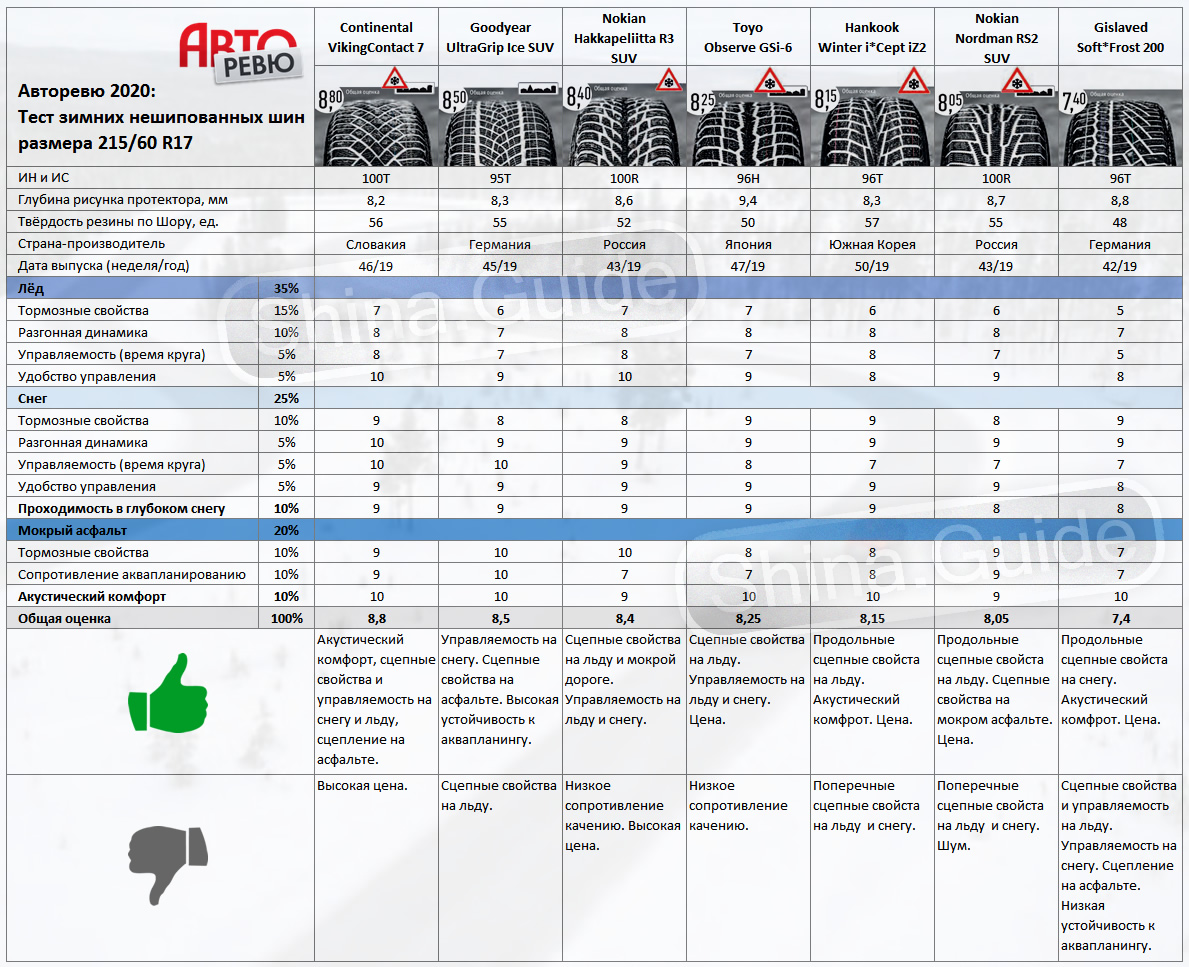The width and height of the screenshot is (1189, 967).
Task: Open the Toyo Observe GSi-6 tire photo
Action: [x=748, y=116]
